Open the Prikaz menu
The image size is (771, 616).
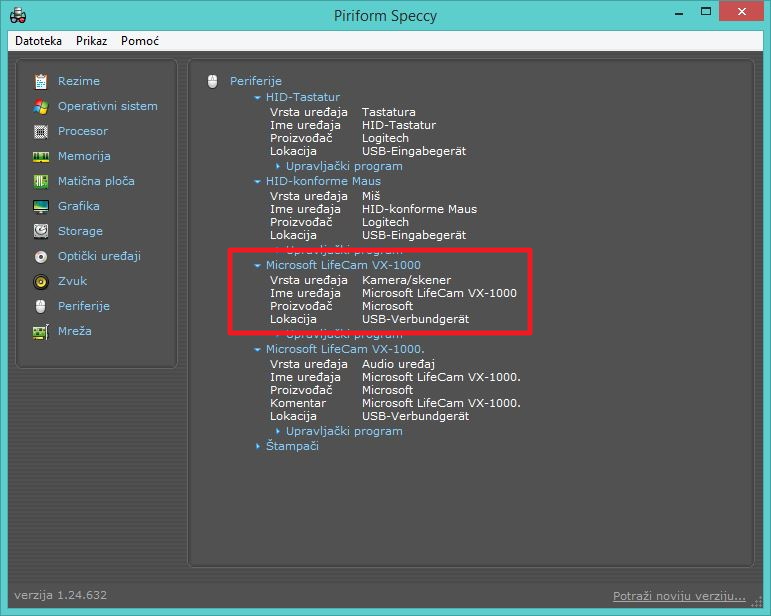point(91,41)
